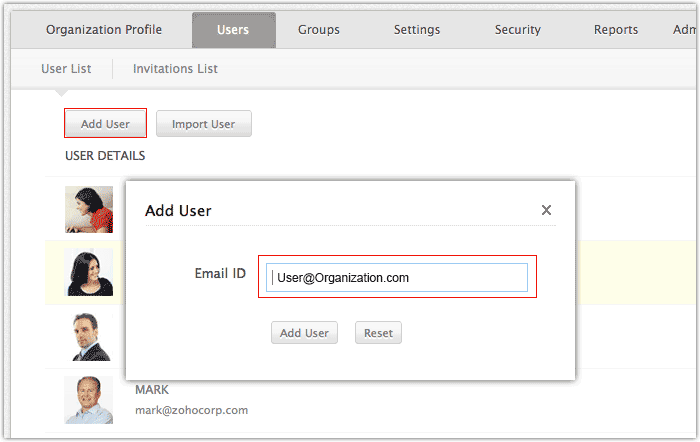Click Mark's profile picture

pos(89,400)
